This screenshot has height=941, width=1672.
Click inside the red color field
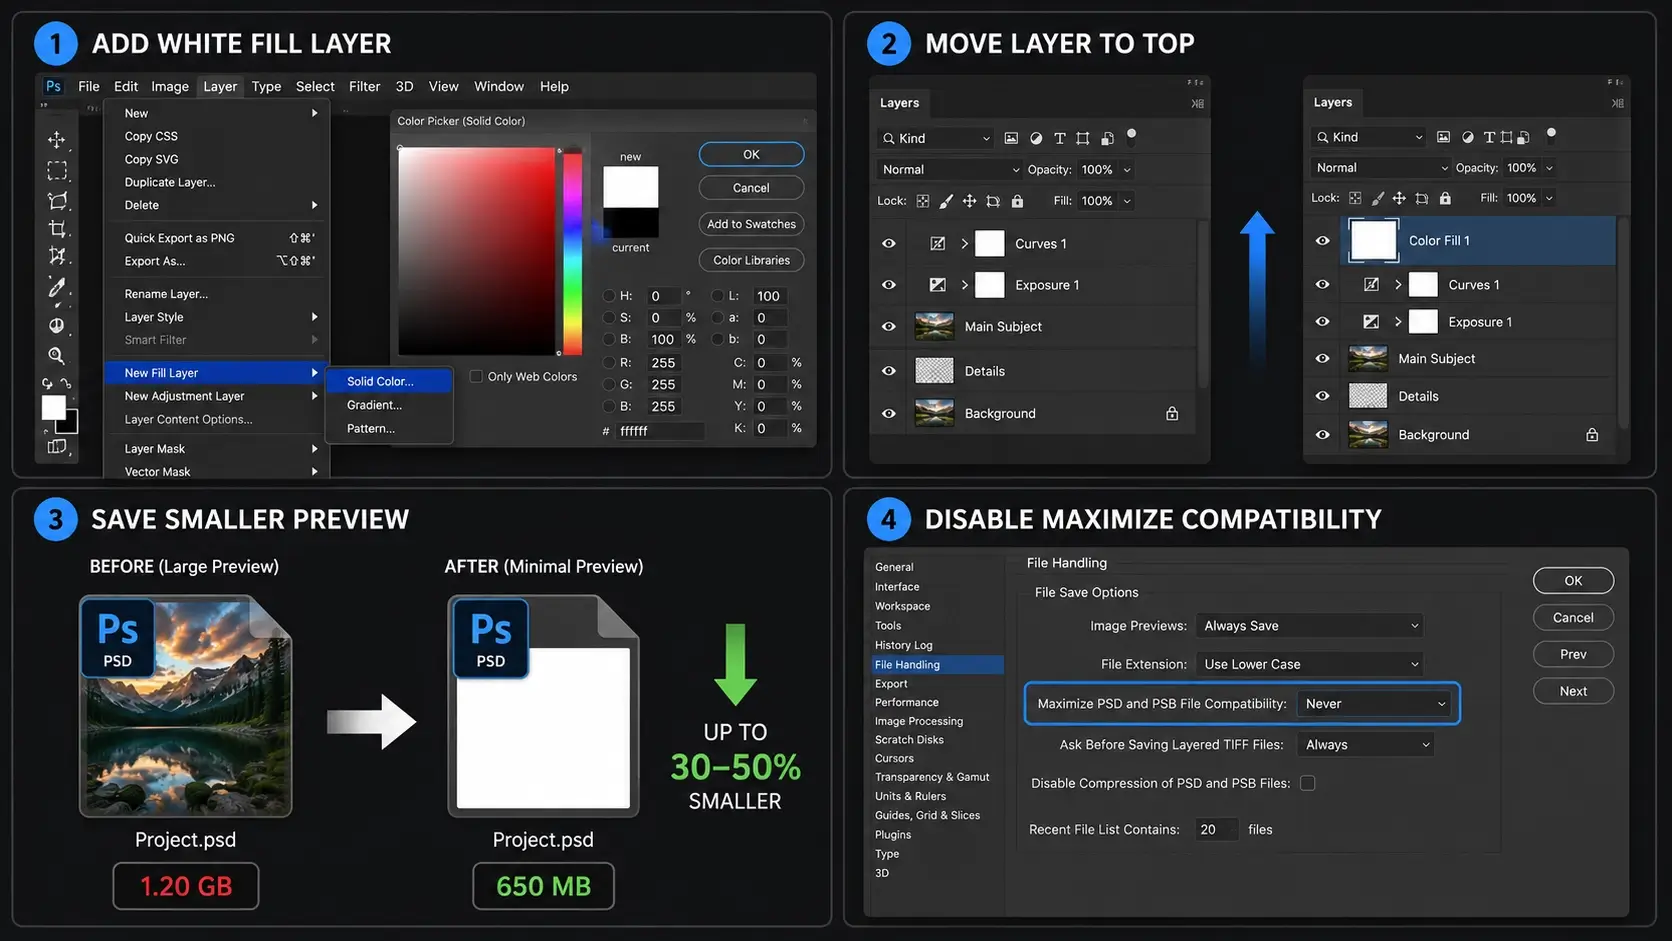476,250
